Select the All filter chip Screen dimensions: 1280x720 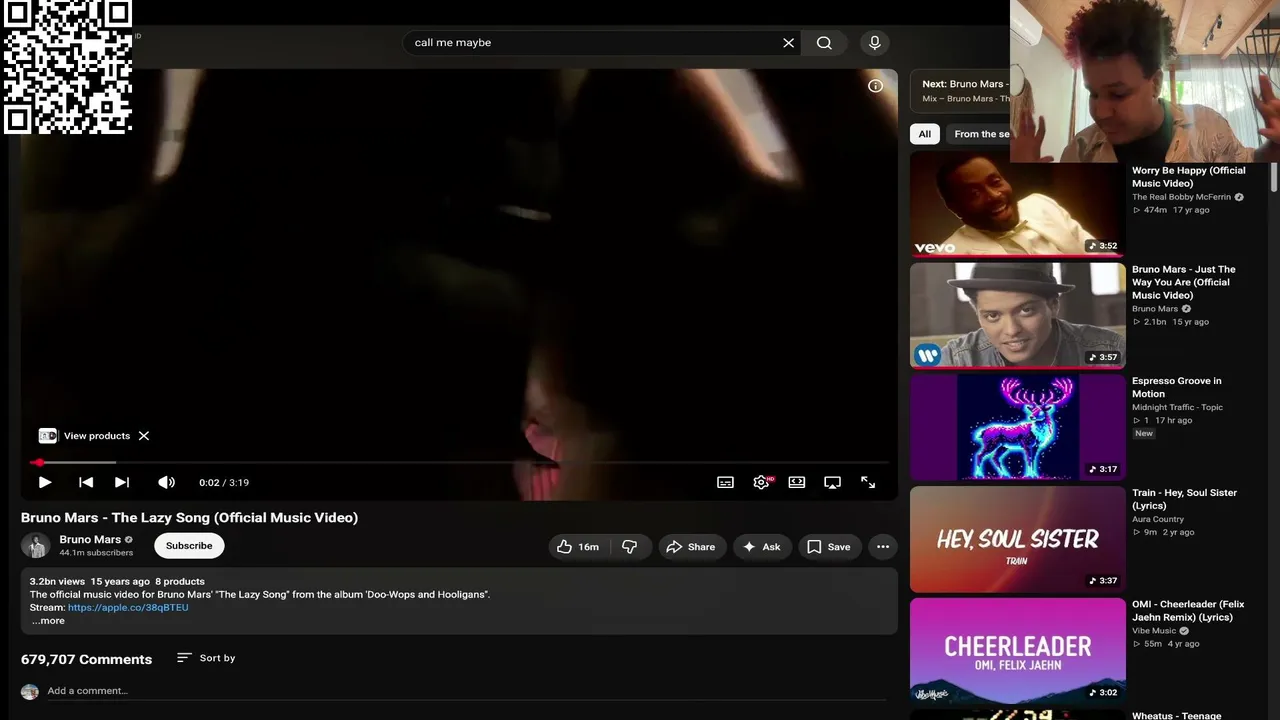pyautogui.click(x=925, y=134)
